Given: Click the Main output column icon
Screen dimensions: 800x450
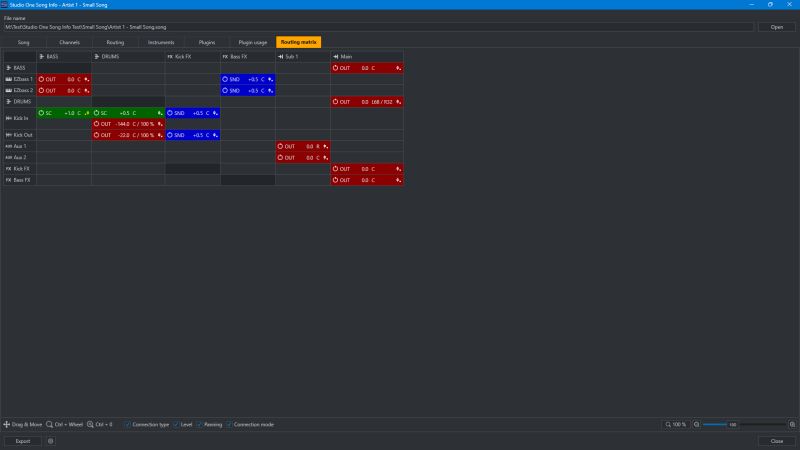Looking at the screenshot, I should coord(336,57).
